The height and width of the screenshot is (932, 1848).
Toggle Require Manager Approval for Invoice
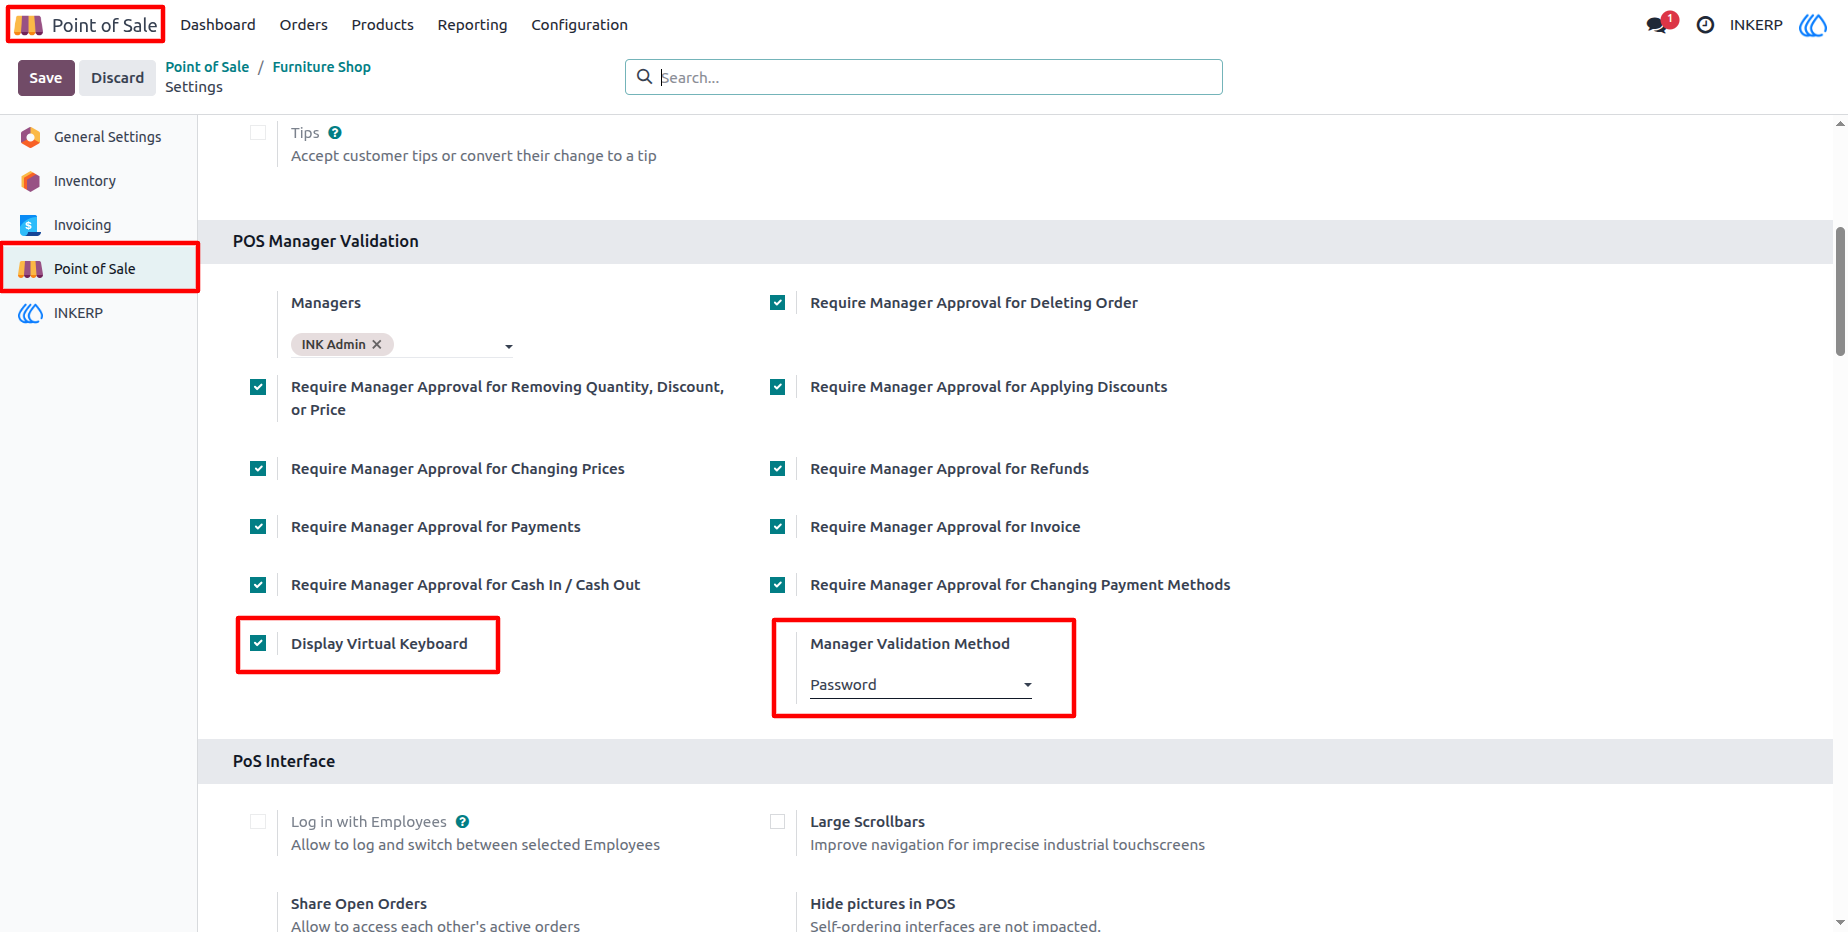pyautogui.click(x=777, y=527)
